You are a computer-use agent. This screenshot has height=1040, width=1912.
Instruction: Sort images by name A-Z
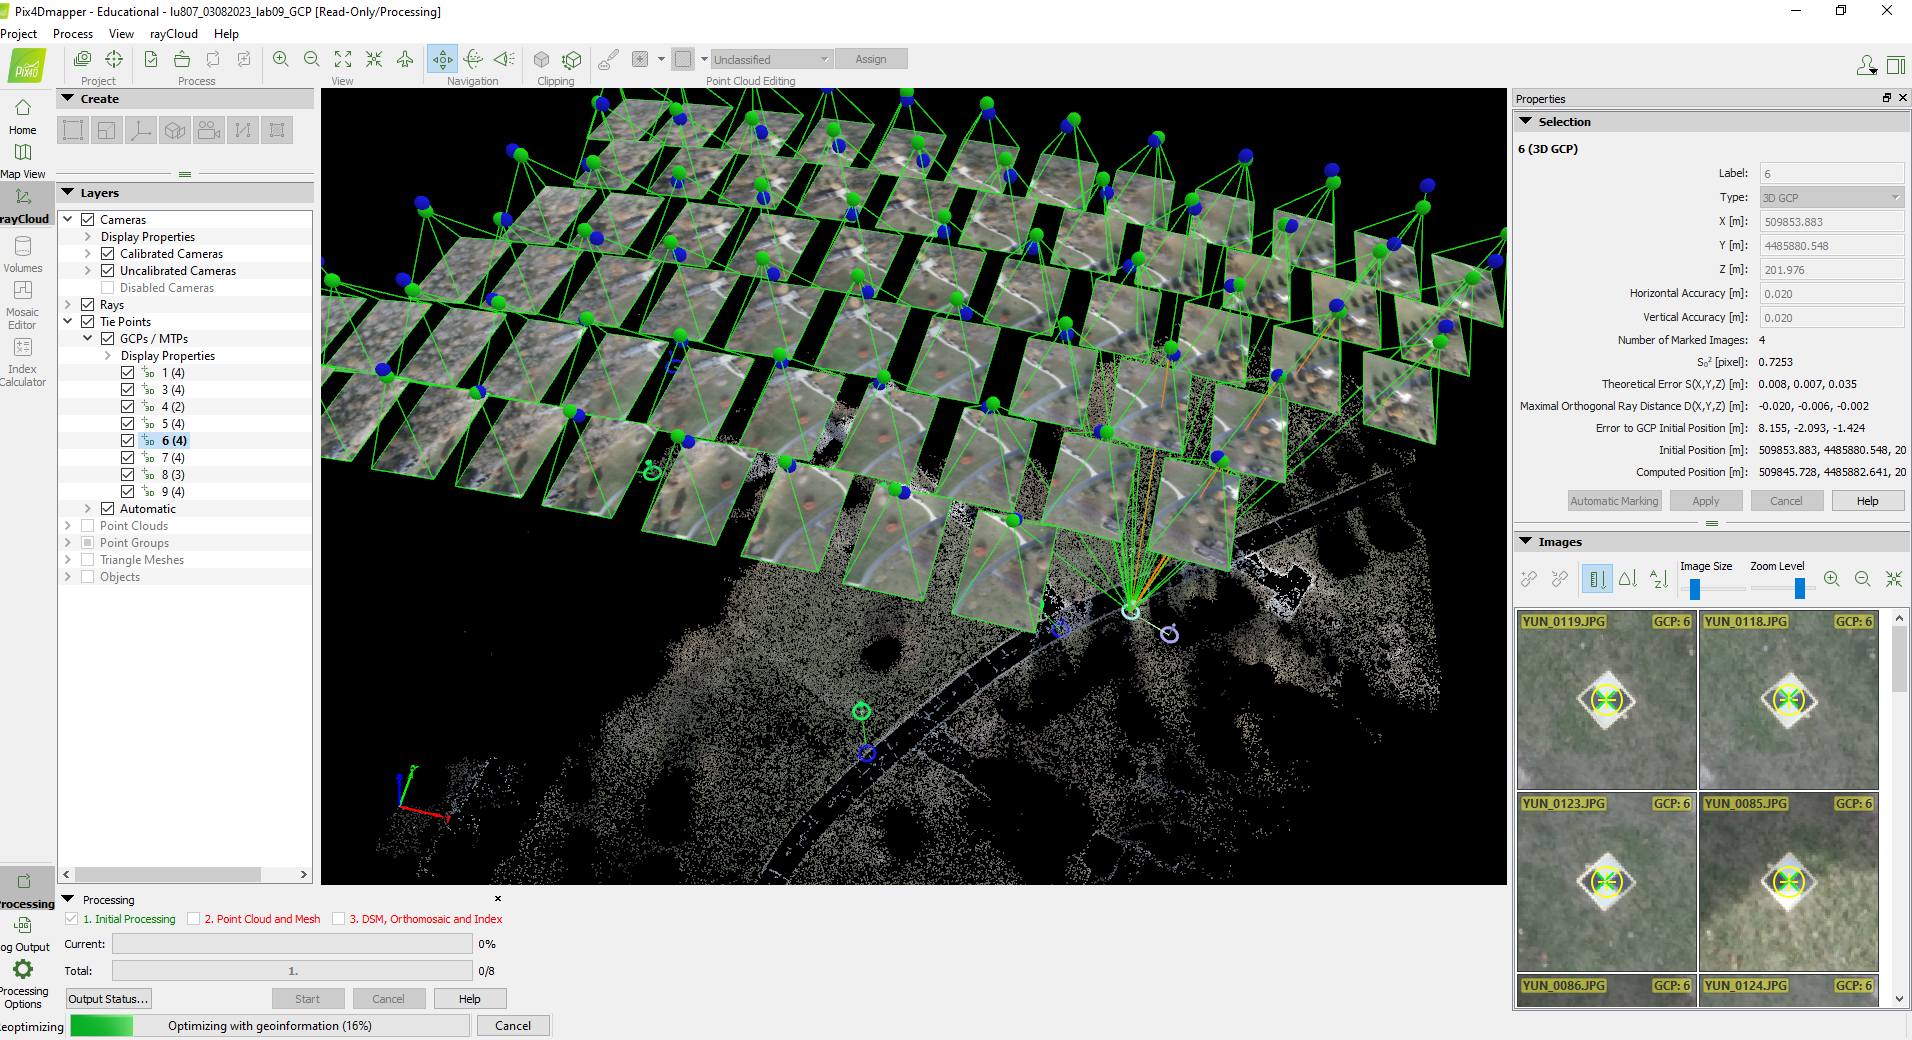click(1659, 579)
